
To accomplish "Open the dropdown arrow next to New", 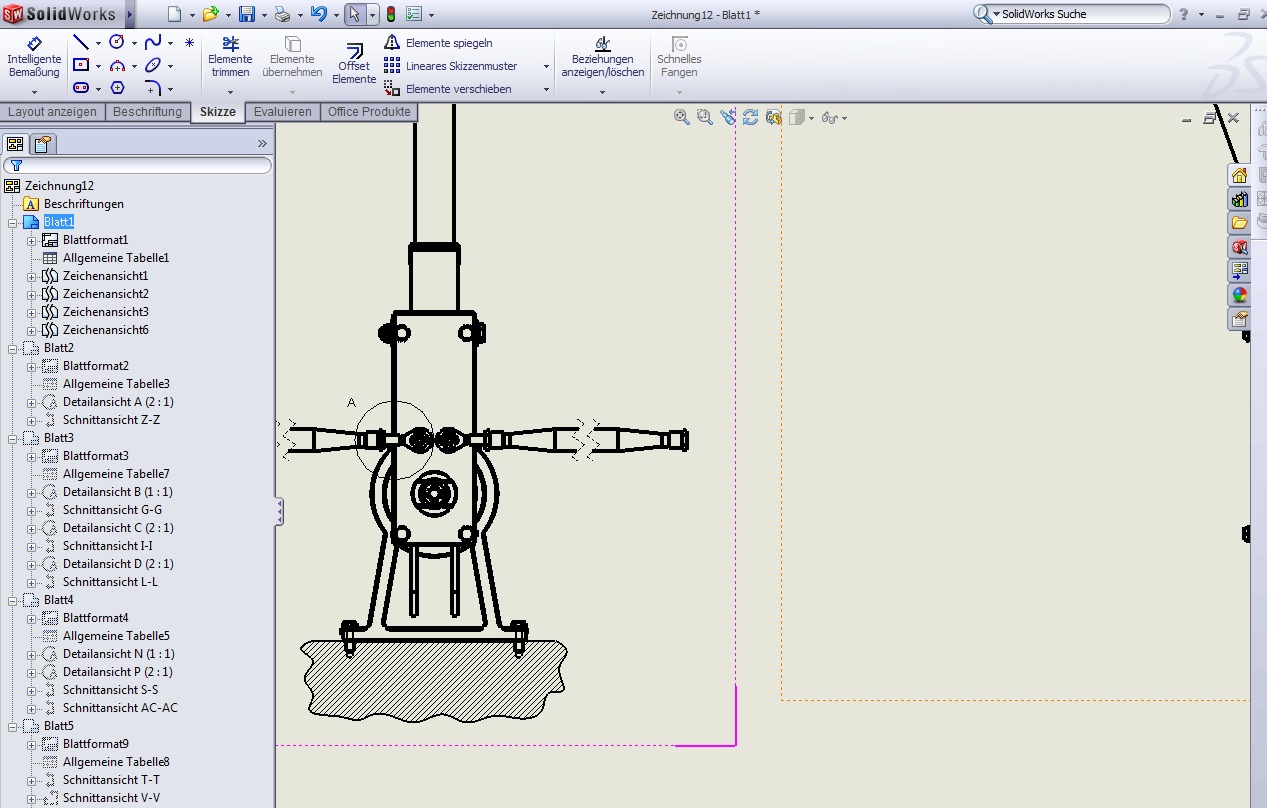I will 192,15.
